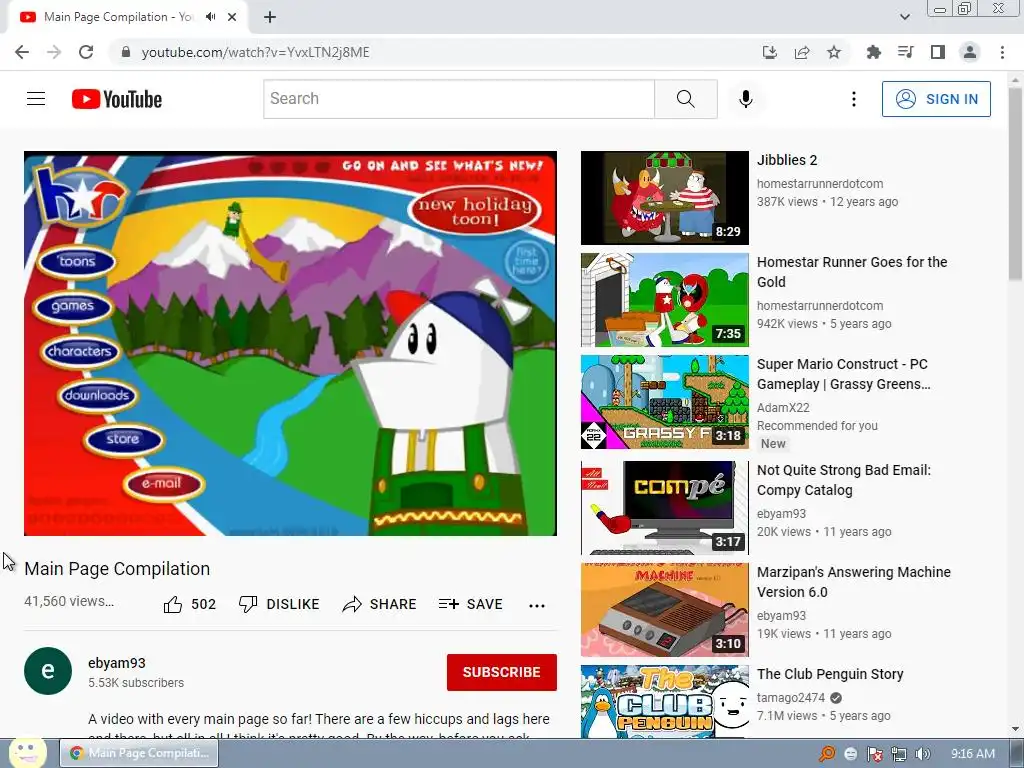Click the address bar URL

(x=255, y=52)
